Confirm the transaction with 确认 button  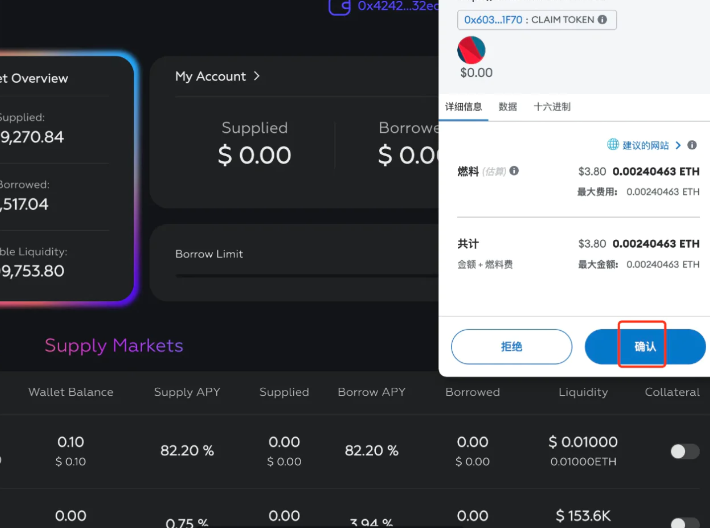point(645,346)
